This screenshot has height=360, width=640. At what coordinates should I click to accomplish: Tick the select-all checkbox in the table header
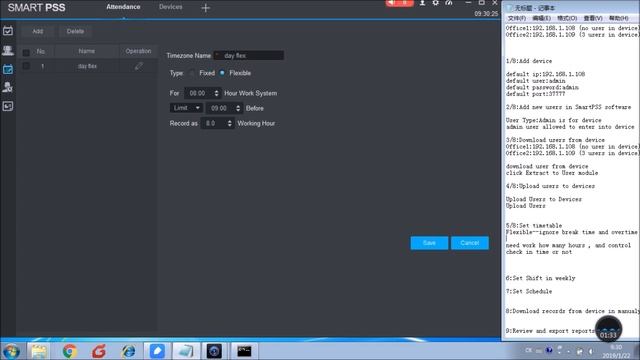click(26, 52)
